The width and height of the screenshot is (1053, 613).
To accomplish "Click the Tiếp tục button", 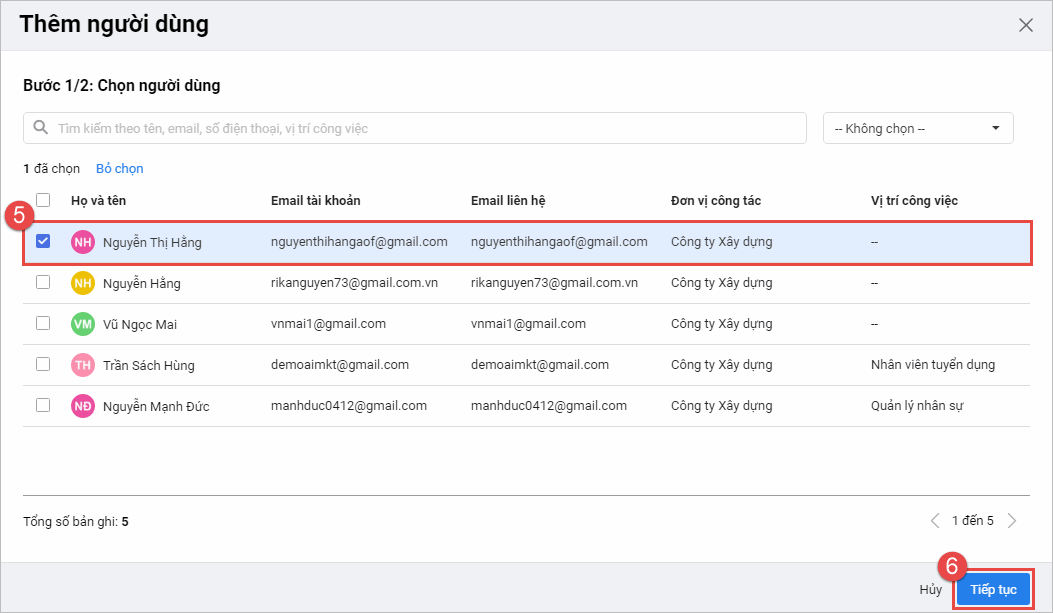I will 993,590.
